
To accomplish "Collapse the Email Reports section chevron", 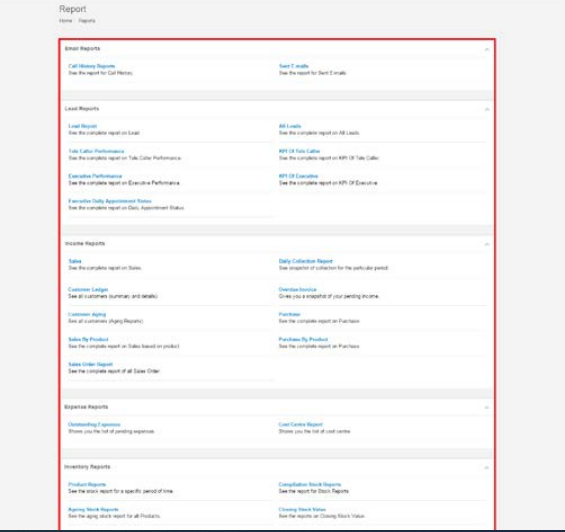I will click(x=487, y=49).
